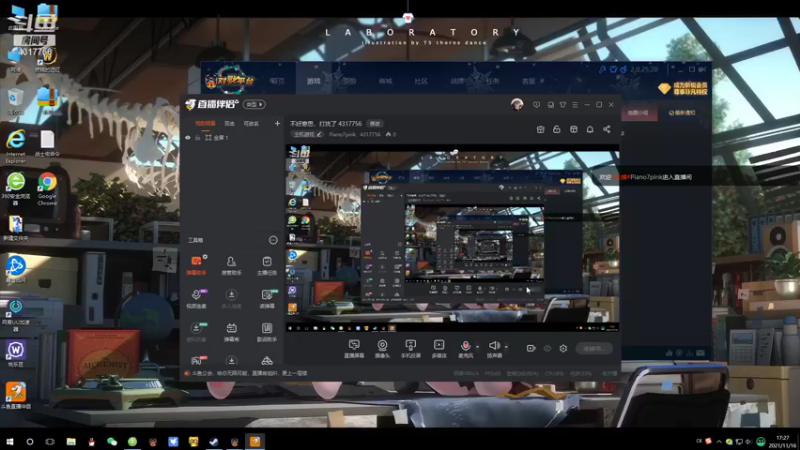Add a new scene with plus button
Image resolution: width=800 pixels, height=450 pixels.
coord(277,123)
